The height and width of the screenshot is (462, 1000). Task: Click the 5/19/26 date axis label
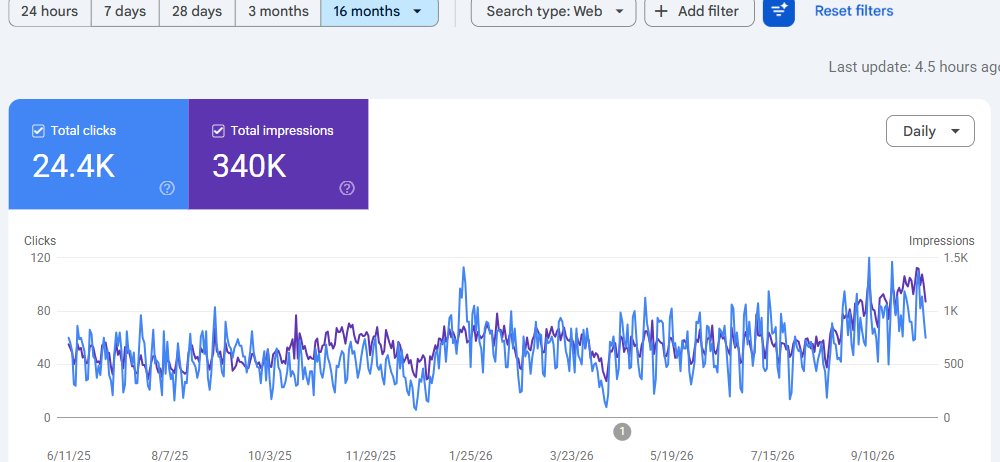pos(672,456)
